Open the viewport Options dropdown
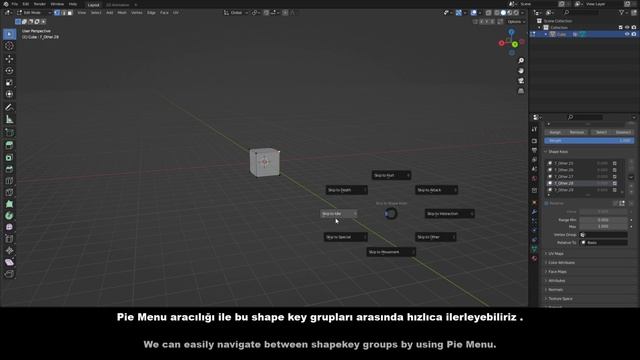The height and width of the screenshot is (360, 640). [x=516, y=22]
